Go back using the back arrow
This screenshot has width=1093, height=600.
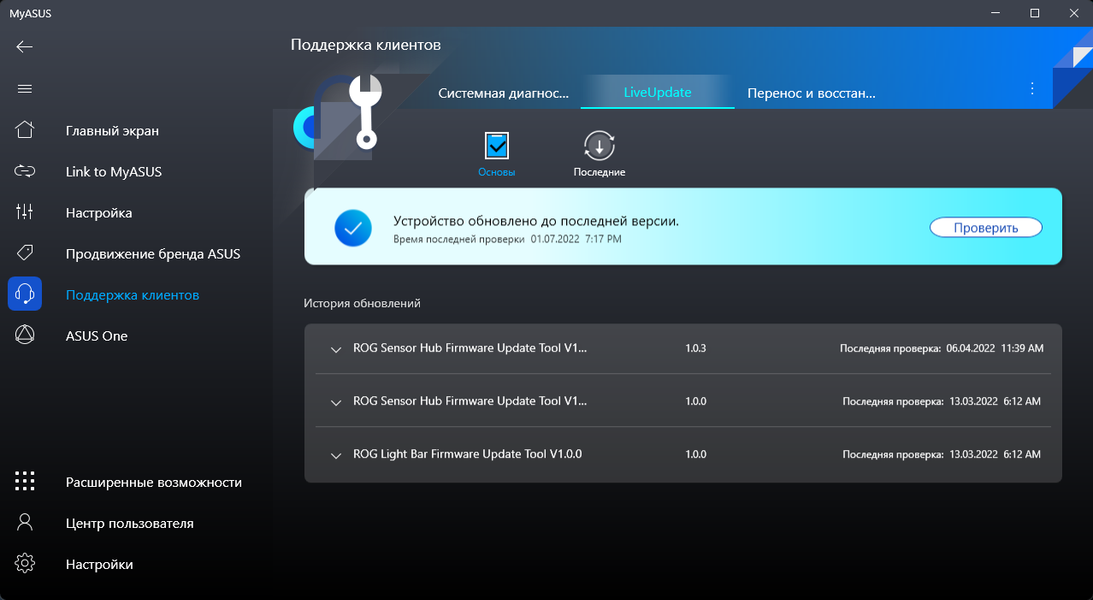pos(24,47)
